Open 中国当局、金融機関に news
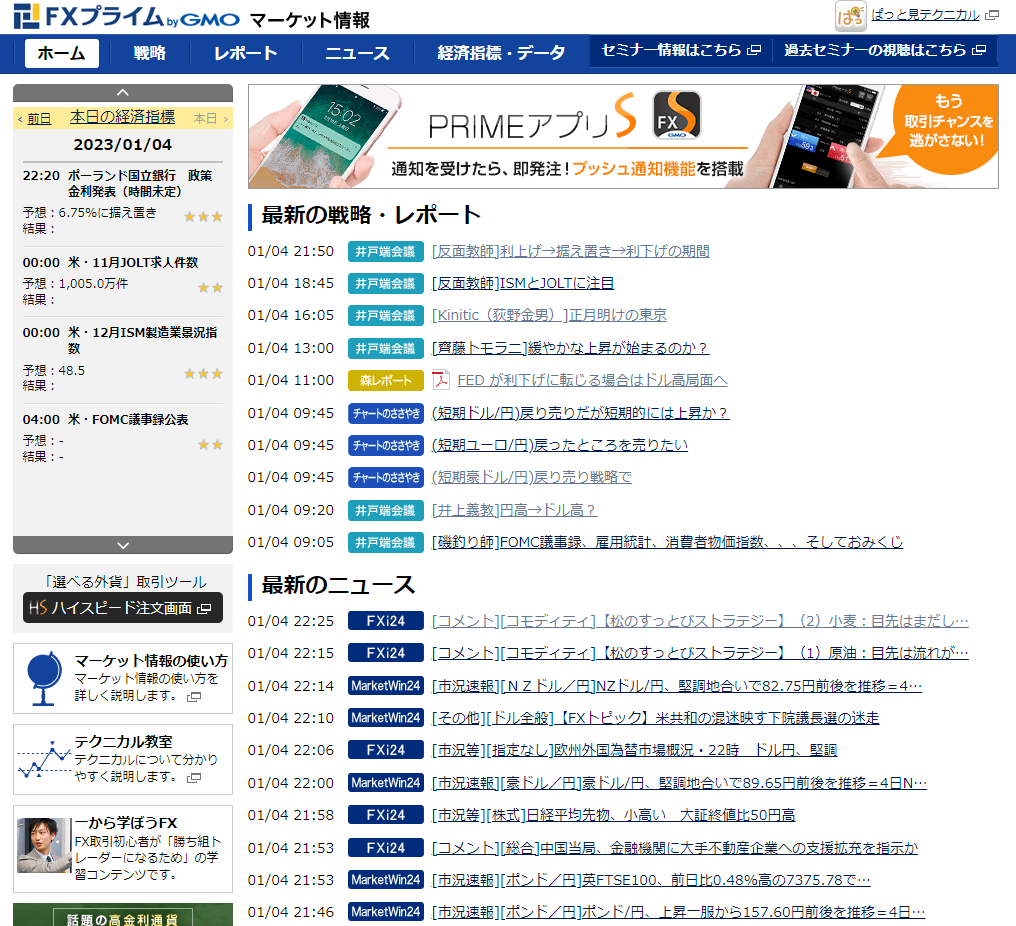Screen dimensions: 1016x926 (x=675, y=848)
